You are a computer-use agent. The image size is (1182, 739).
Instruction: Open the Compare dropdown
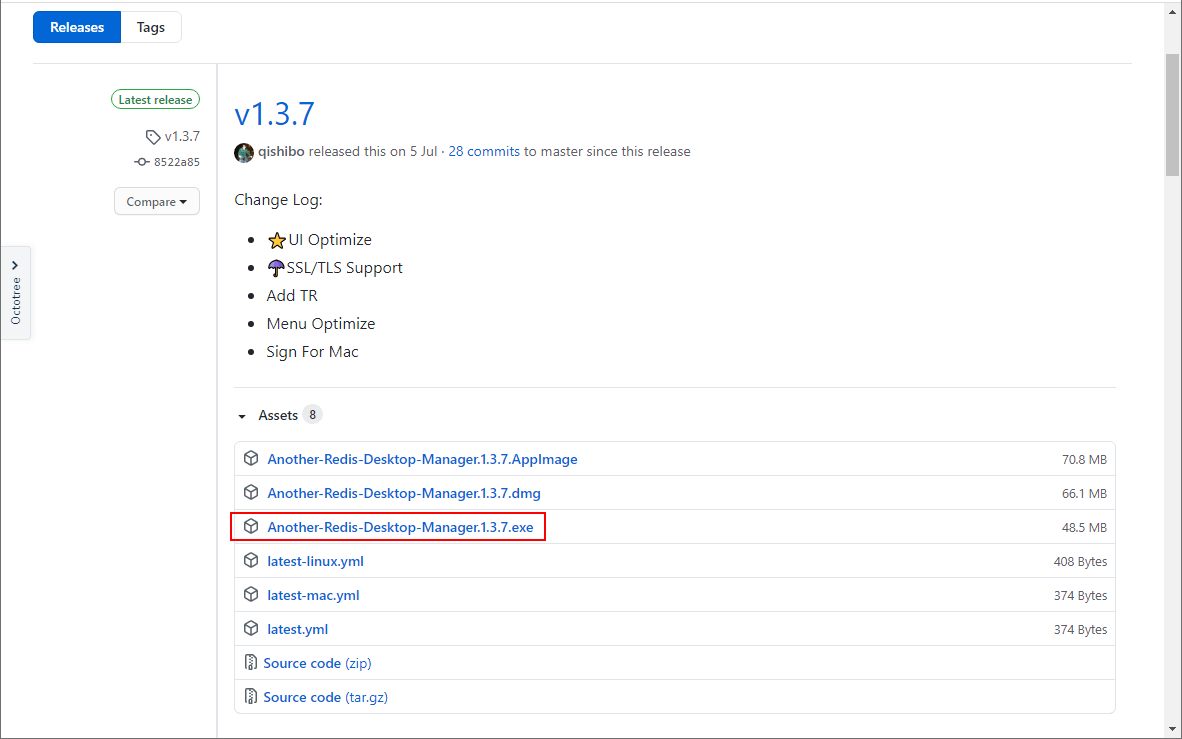(157, 201)
